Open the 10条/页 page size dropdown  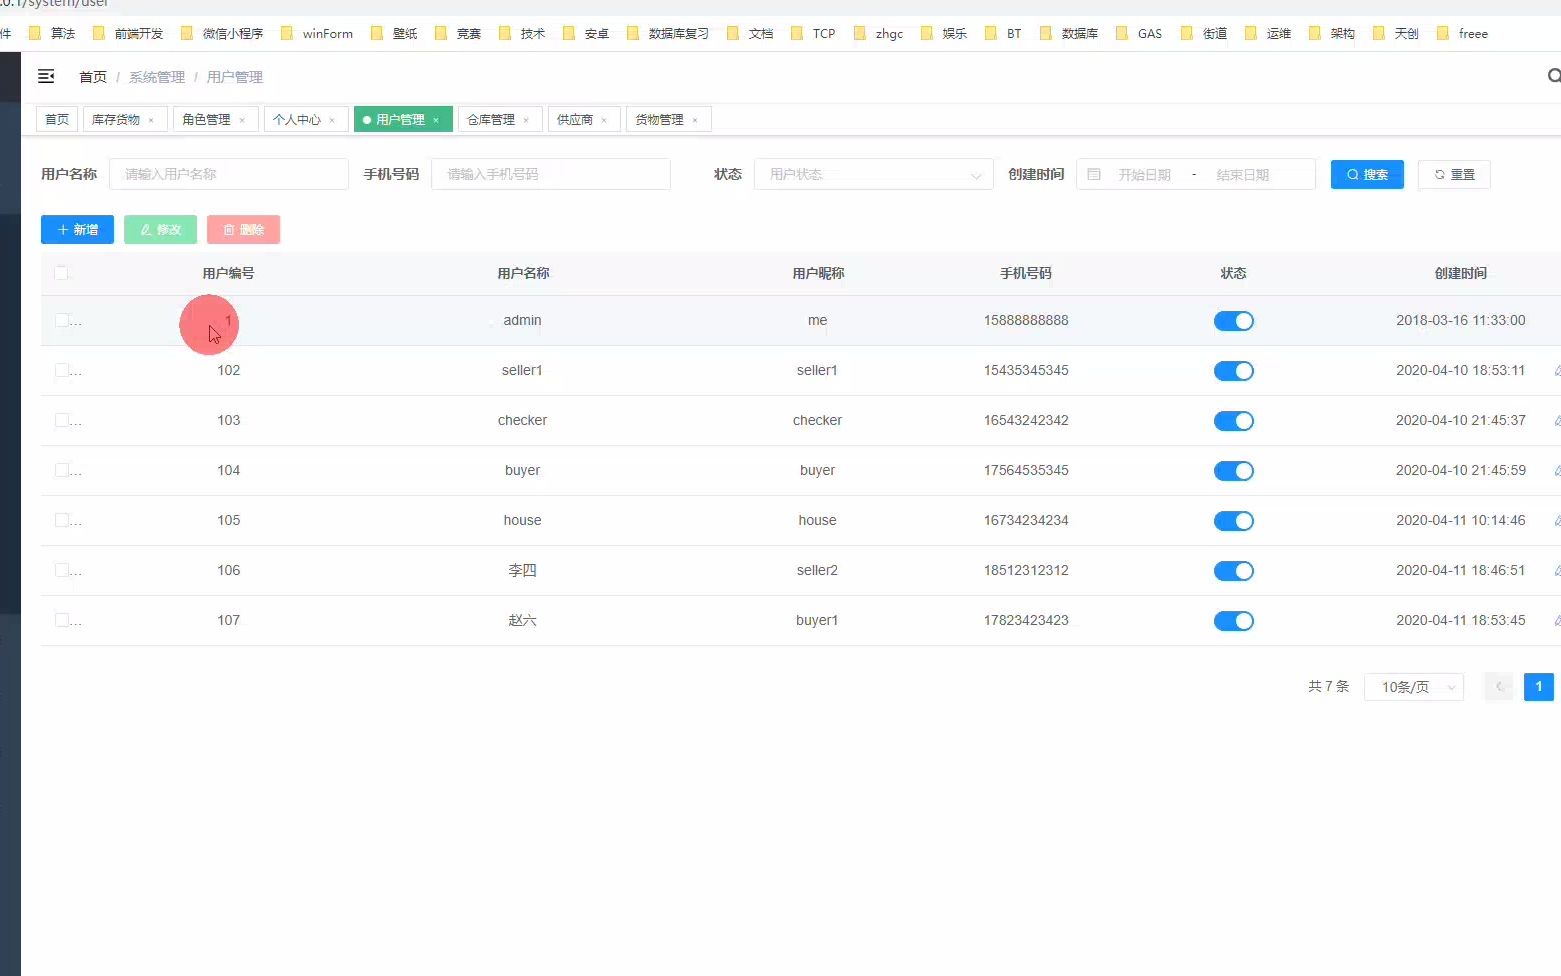coord(1414,687)
